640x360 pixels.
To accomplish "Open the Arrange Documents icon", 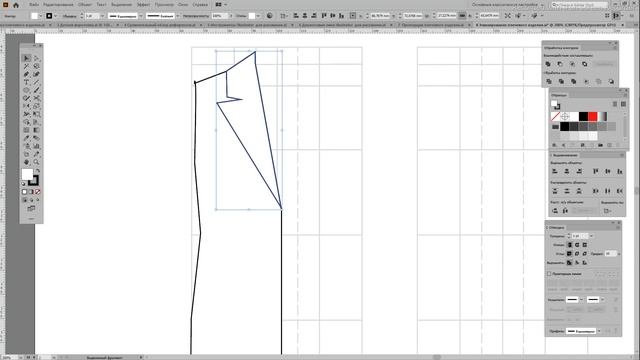I will click(x=221, y=4).
